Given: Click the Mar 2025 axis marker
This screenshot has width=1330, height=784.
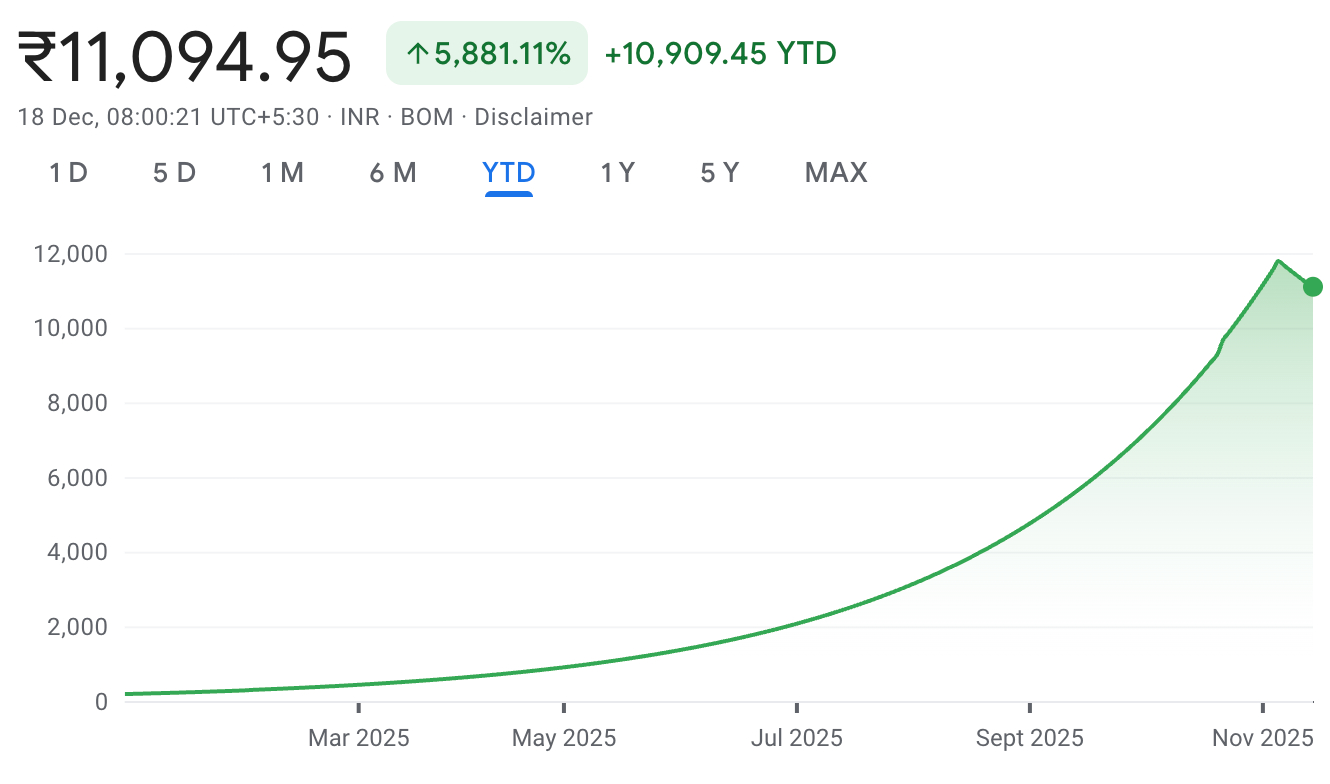Looking at the screenshot, I should tap(358, 738).
